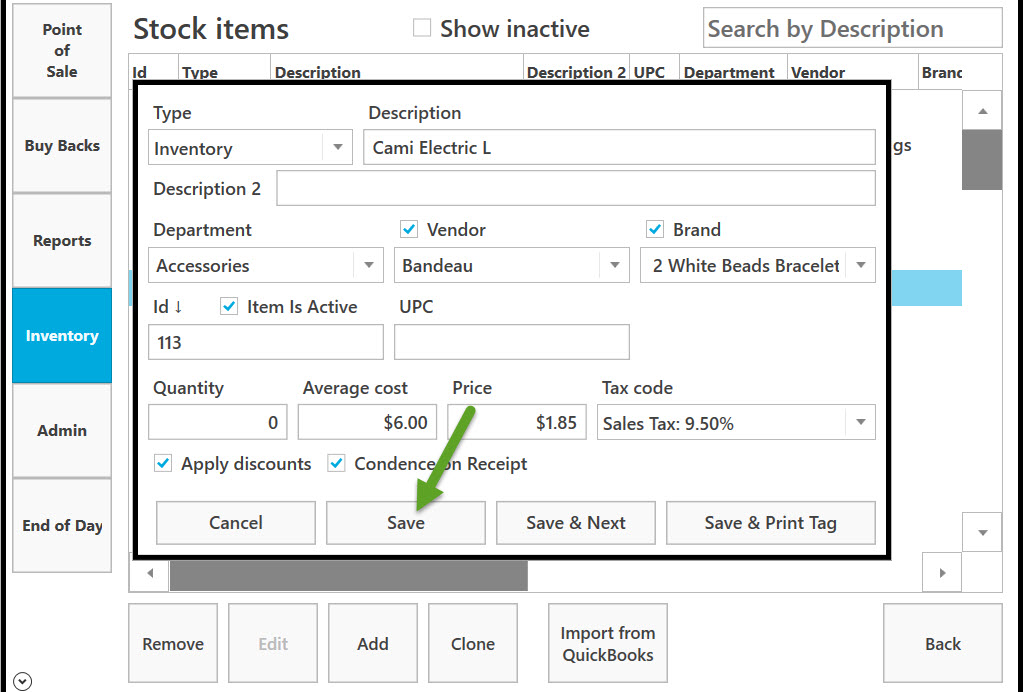Click the Price field showing $1.85
This screenshot has height=692, width=1023.
tap(517, 422)
